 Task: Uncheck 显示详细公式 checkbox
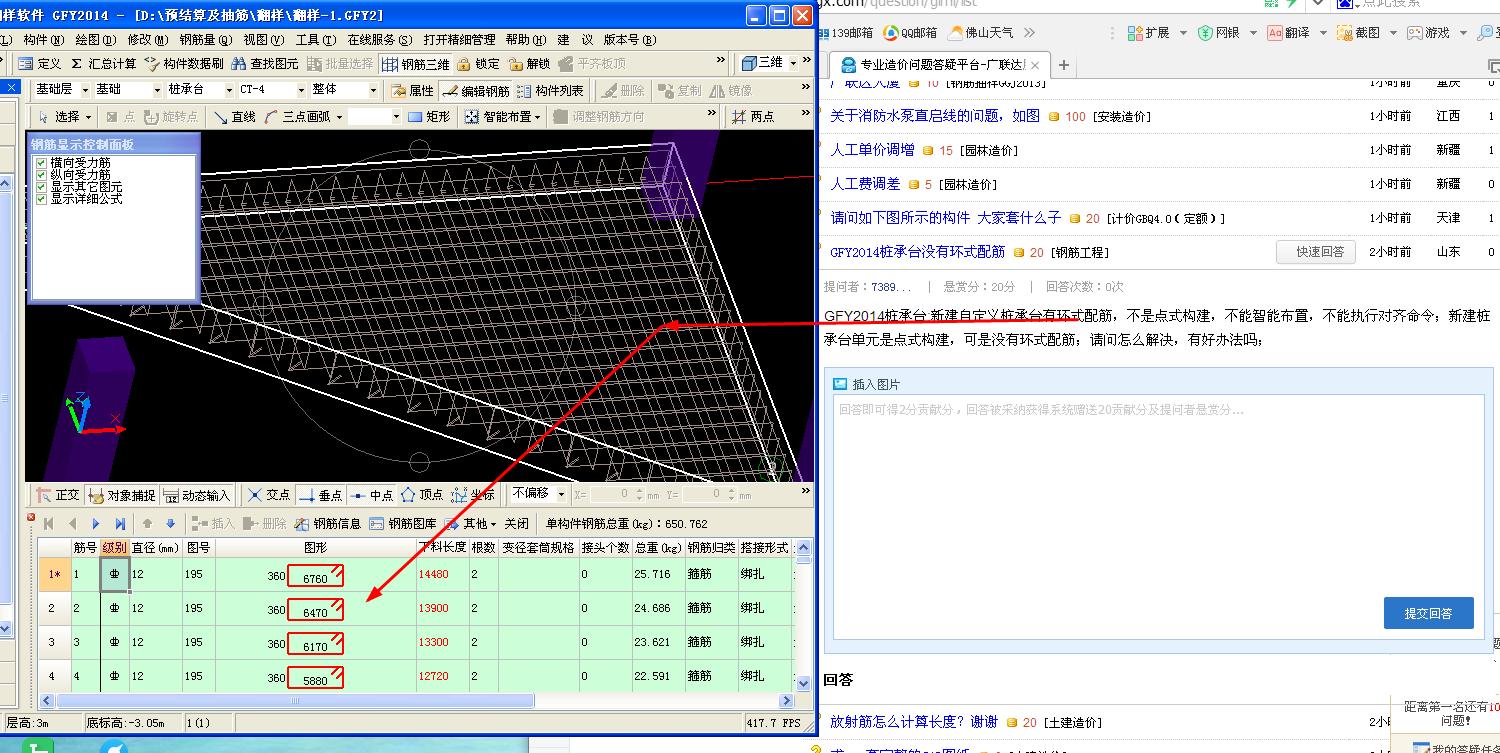coord(41,199)
